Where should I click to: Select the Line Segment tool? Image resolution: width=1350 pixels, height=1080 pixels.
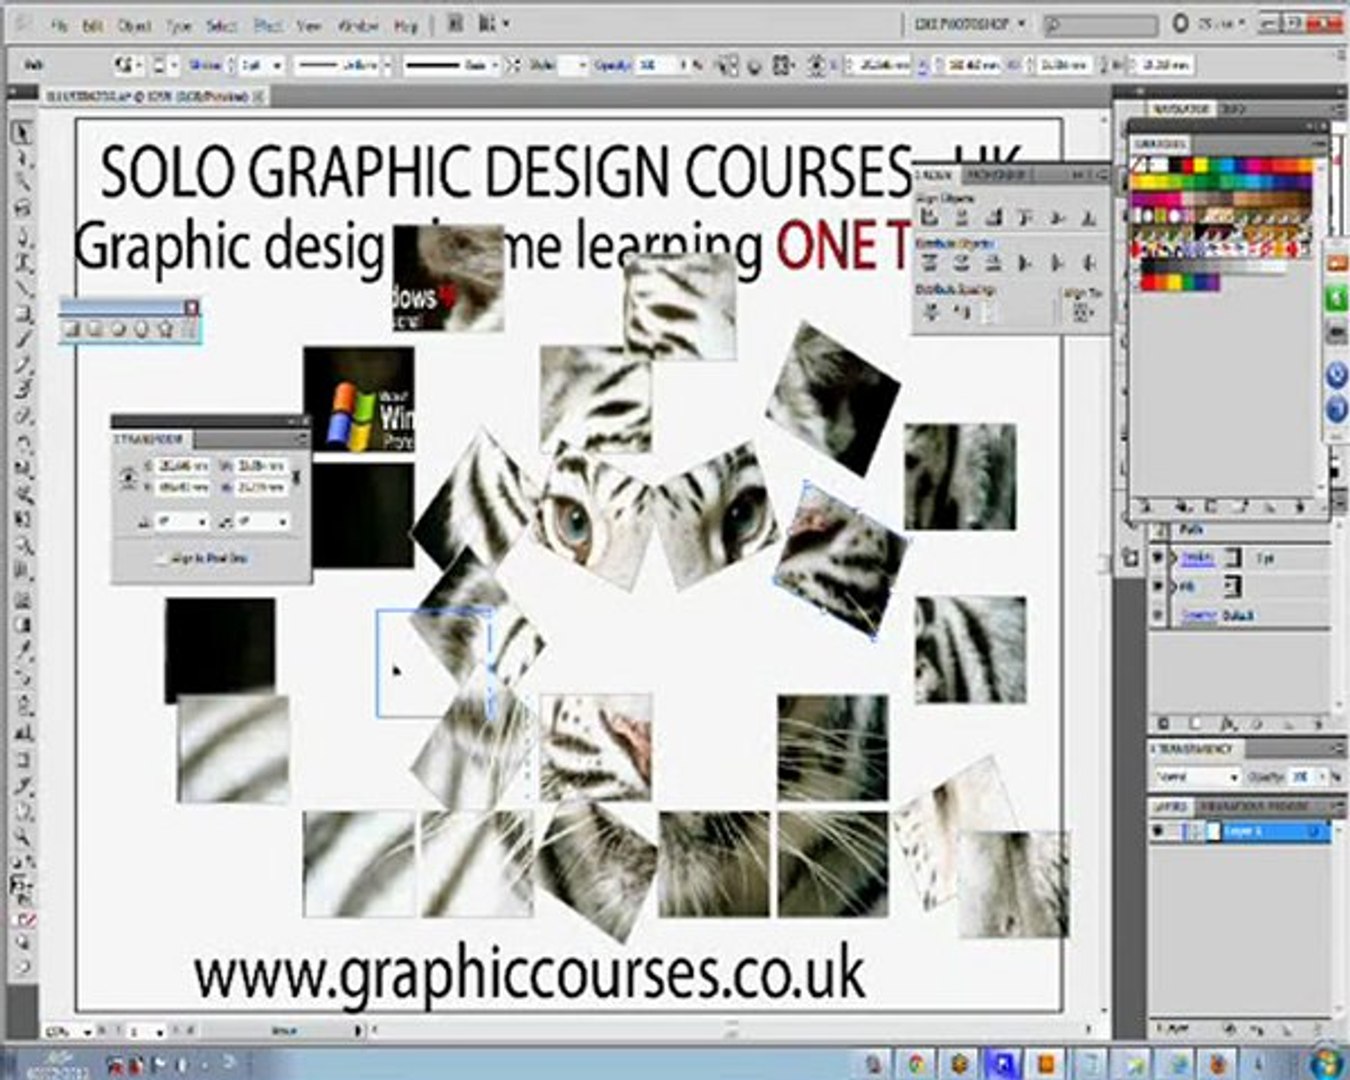click(22, 289)
